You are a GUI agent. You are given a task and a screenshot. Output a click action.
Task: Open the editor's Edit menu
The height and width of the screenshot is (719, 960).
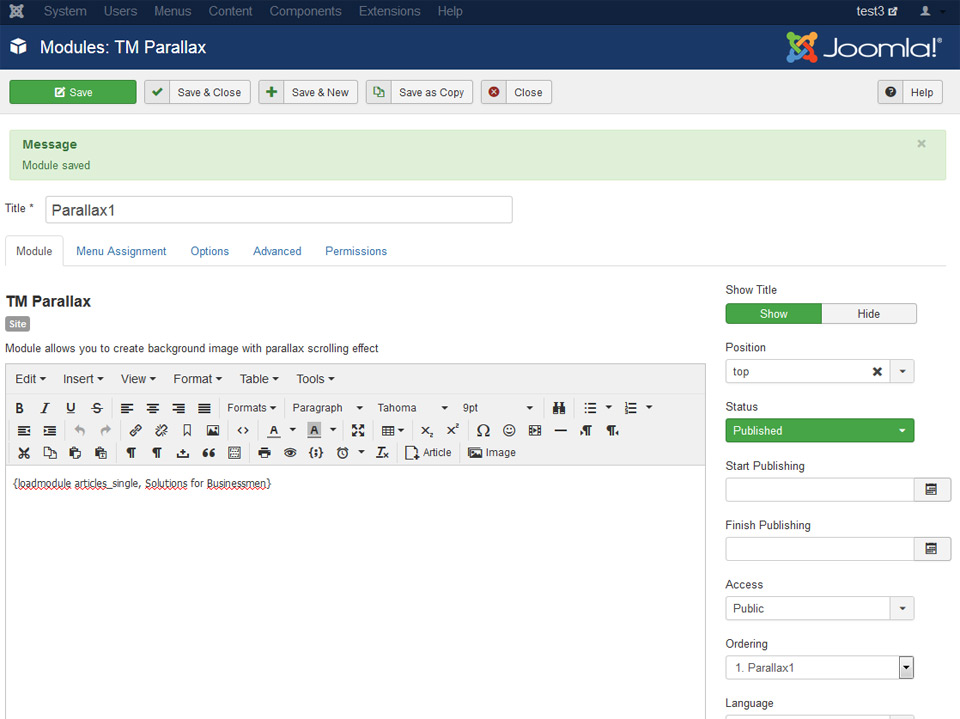pyautogui.click(x=30, y=379)
